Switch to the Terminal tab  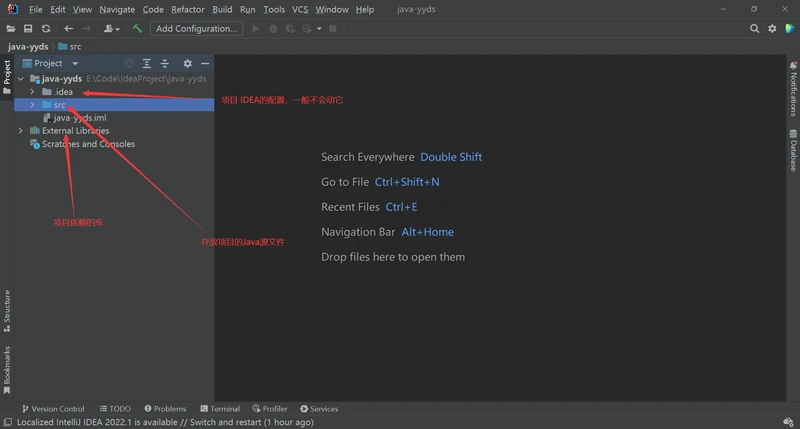(x=219, y=409)
